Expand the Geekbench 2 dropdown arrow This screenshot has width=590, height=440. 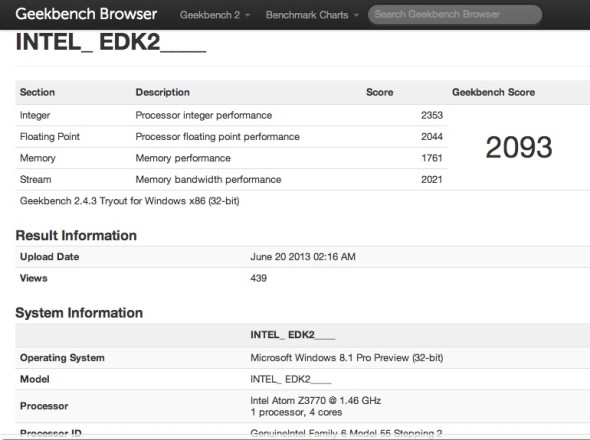point(247,15)
